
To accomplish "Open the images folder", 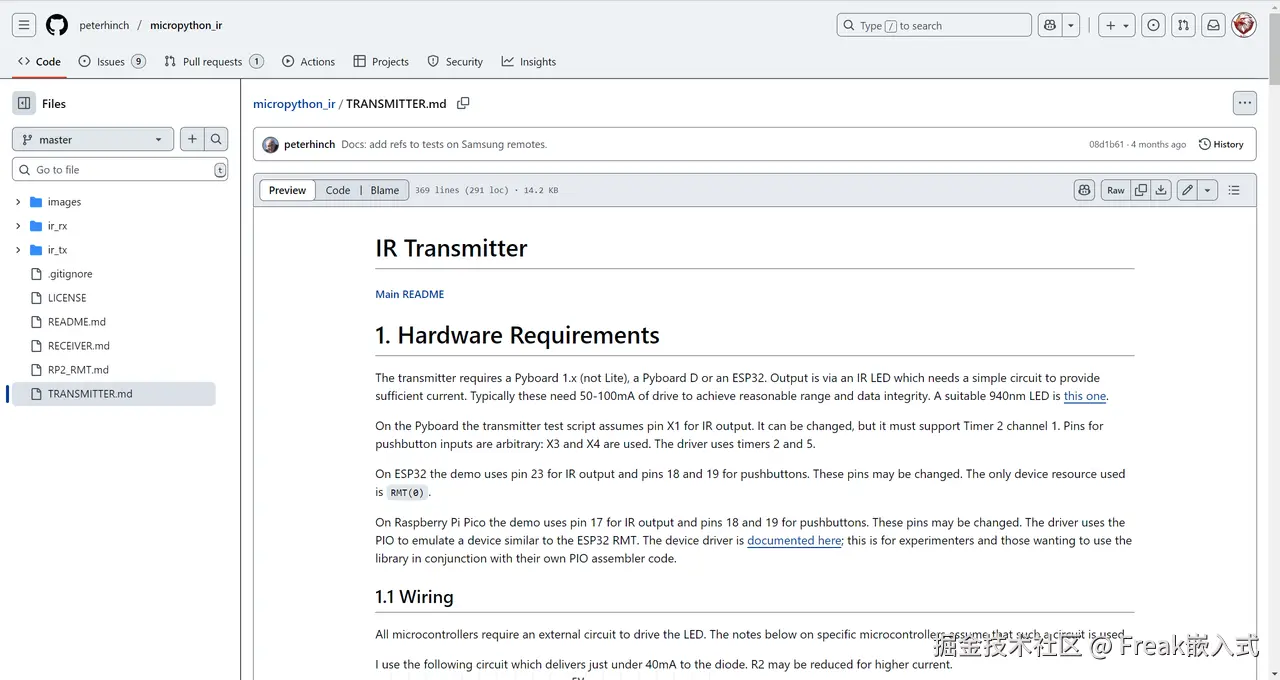I will click(64, 202).
